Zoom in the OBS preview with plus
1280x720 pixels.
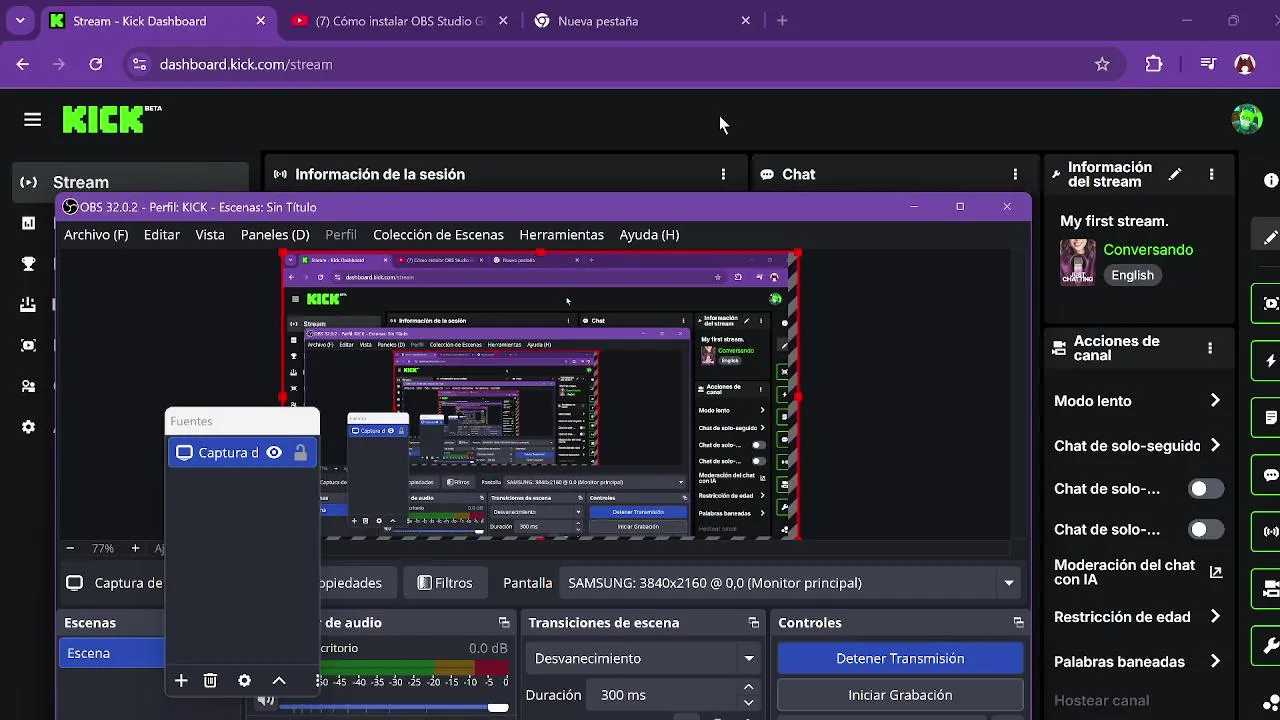135,548
